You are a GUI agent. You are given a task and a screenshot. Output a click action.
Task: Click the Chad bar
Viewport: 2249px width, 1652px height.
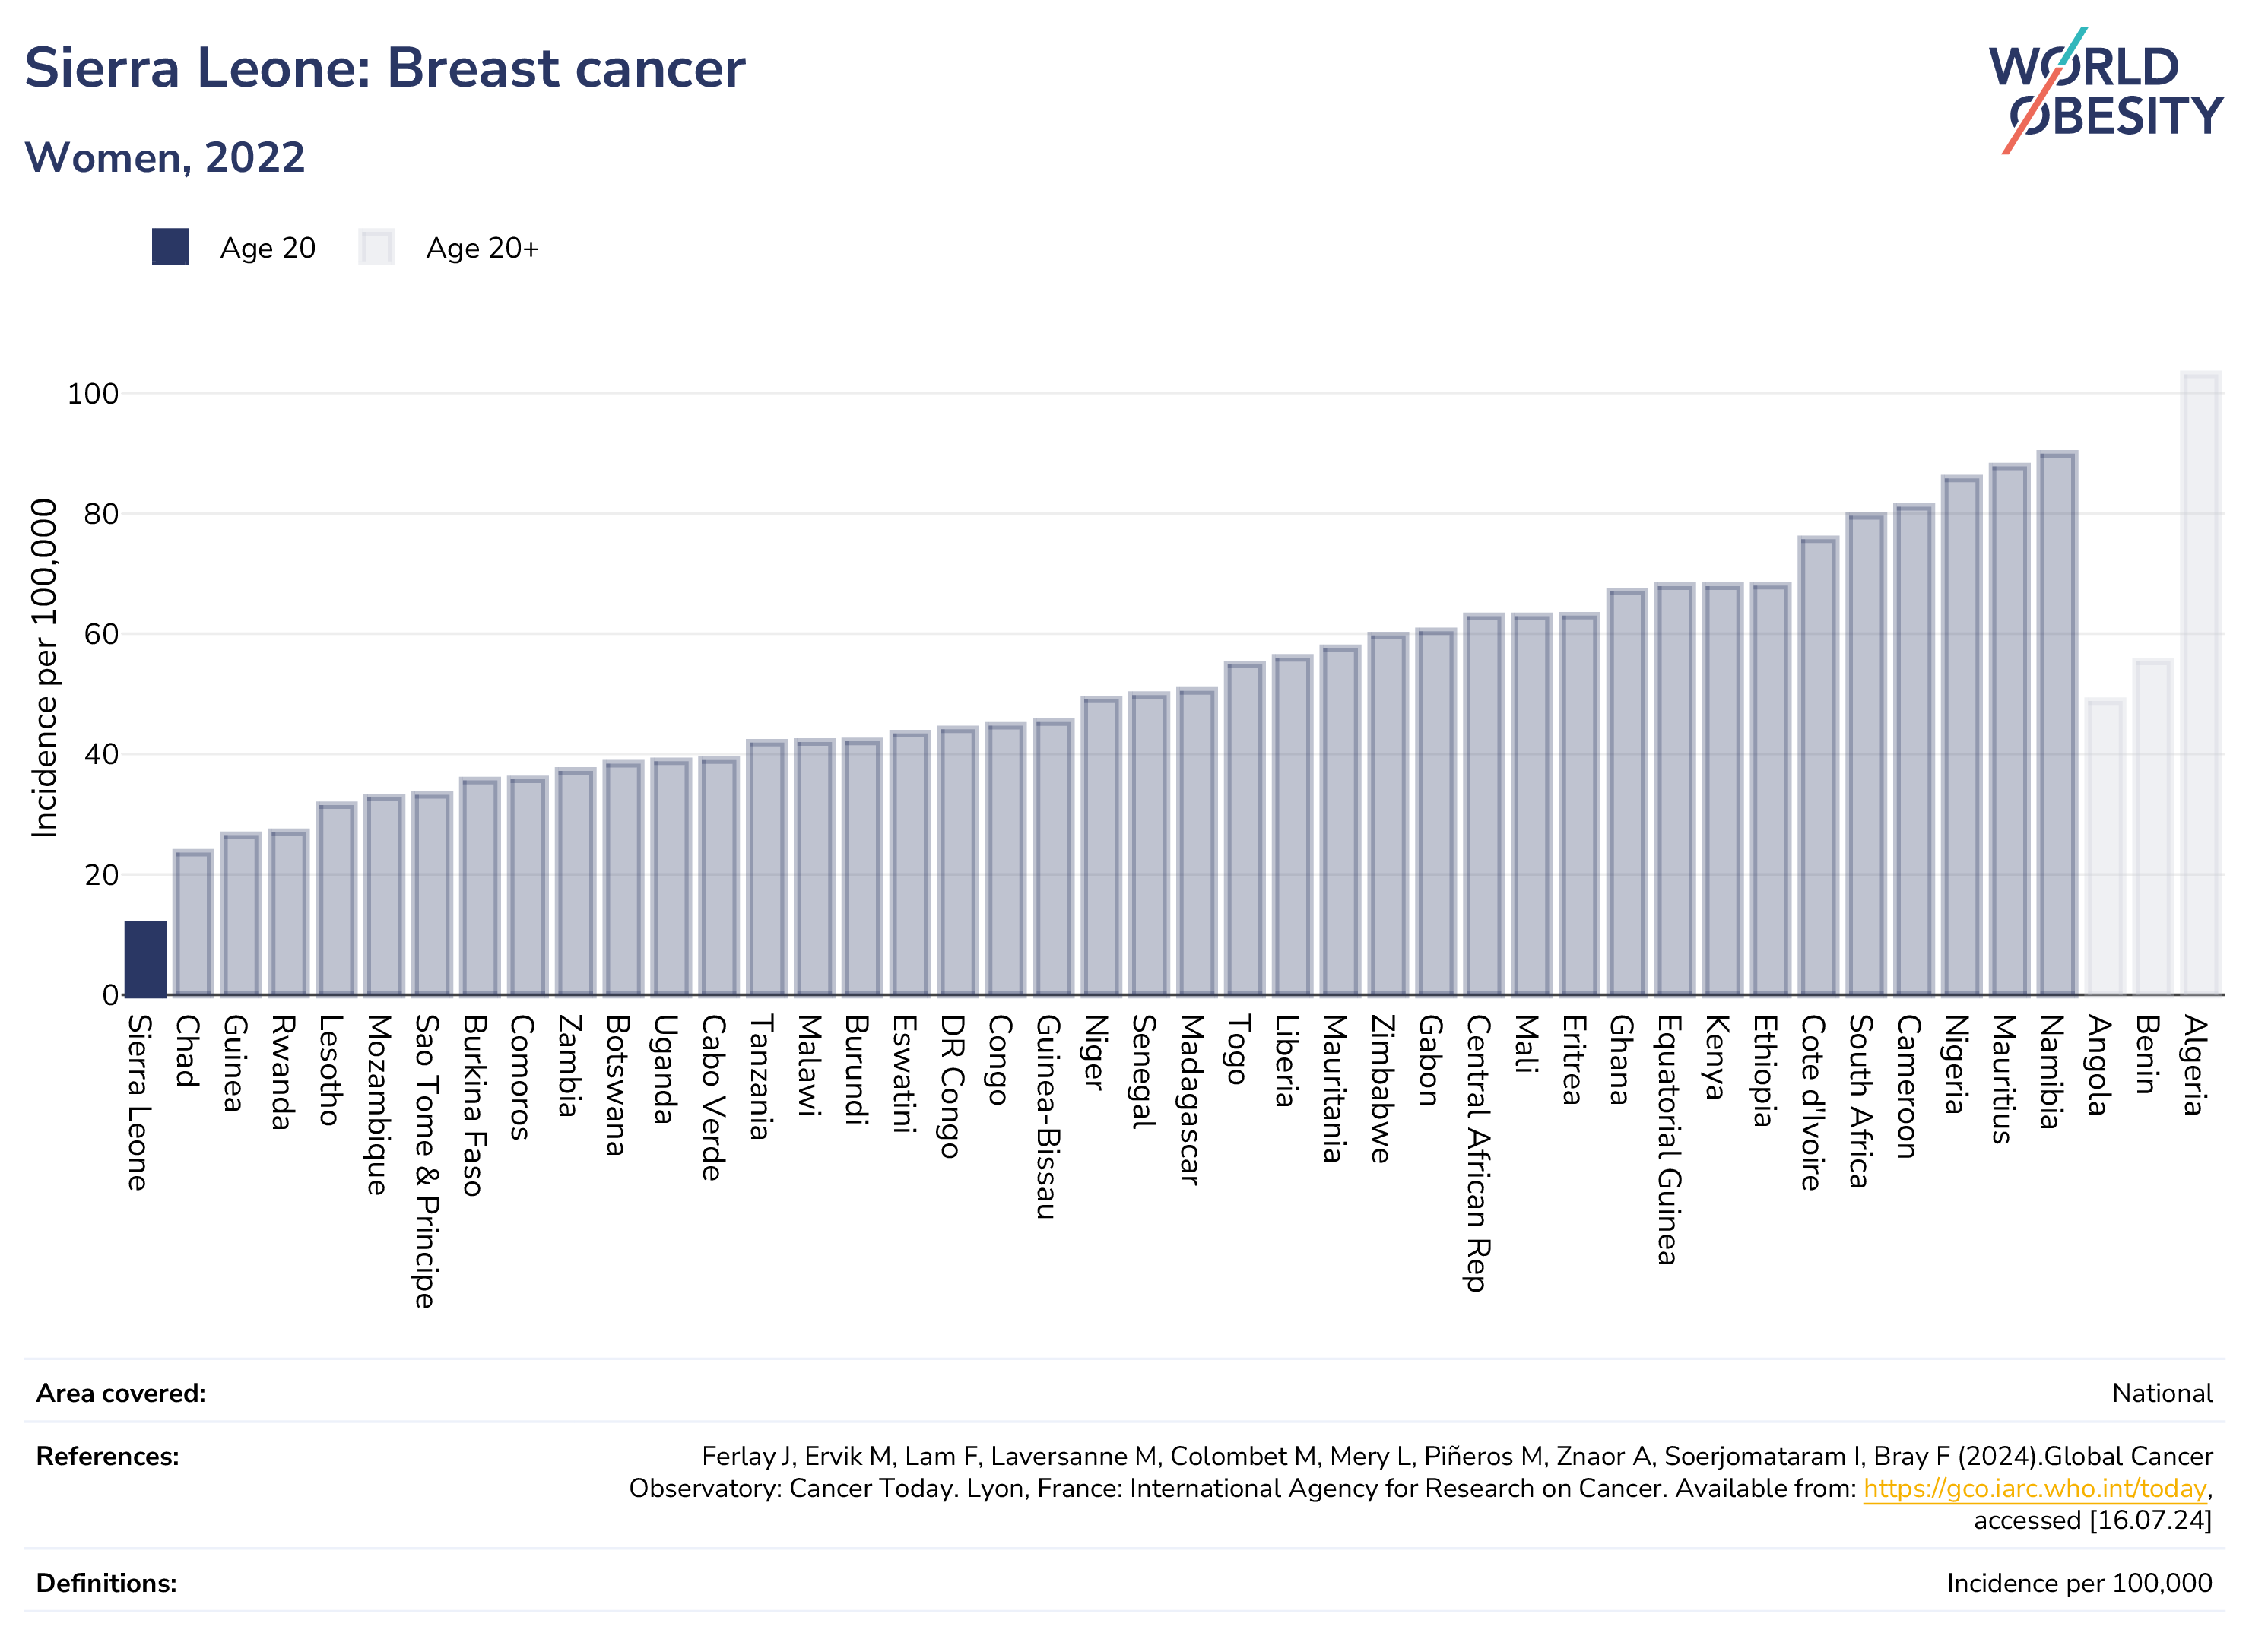coord(193,922)
